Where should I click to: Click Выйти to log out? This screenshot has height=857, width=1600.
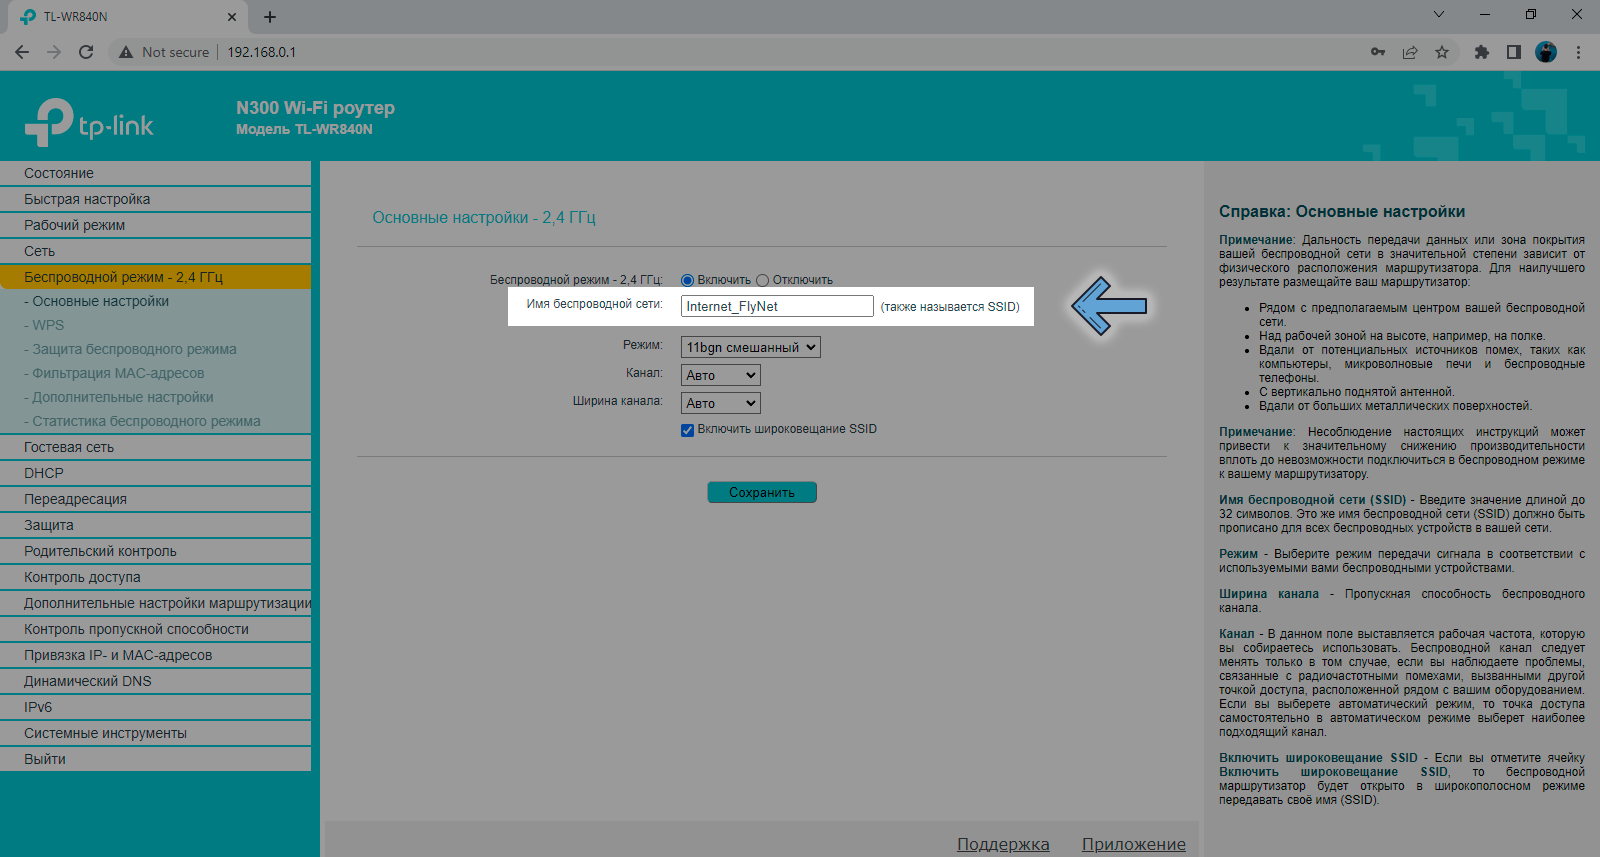[155, 759]
